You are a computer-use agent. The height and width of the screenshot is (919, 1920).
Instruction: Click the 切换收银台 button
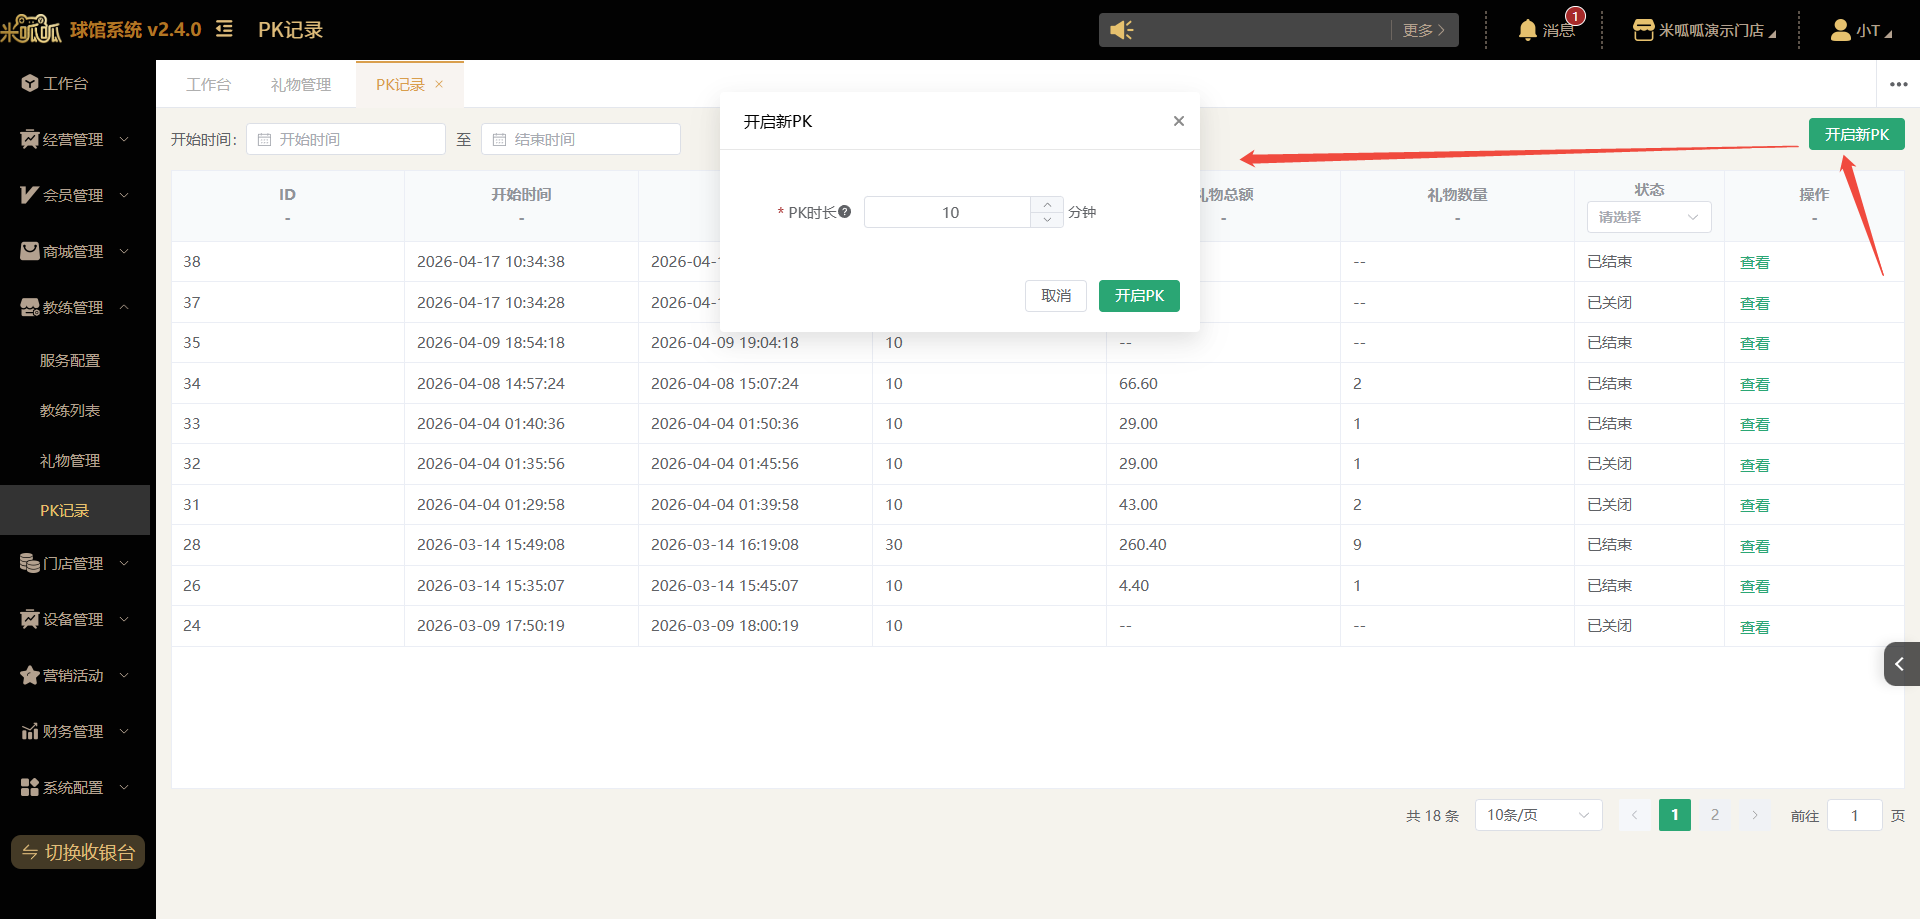(78, 852)
